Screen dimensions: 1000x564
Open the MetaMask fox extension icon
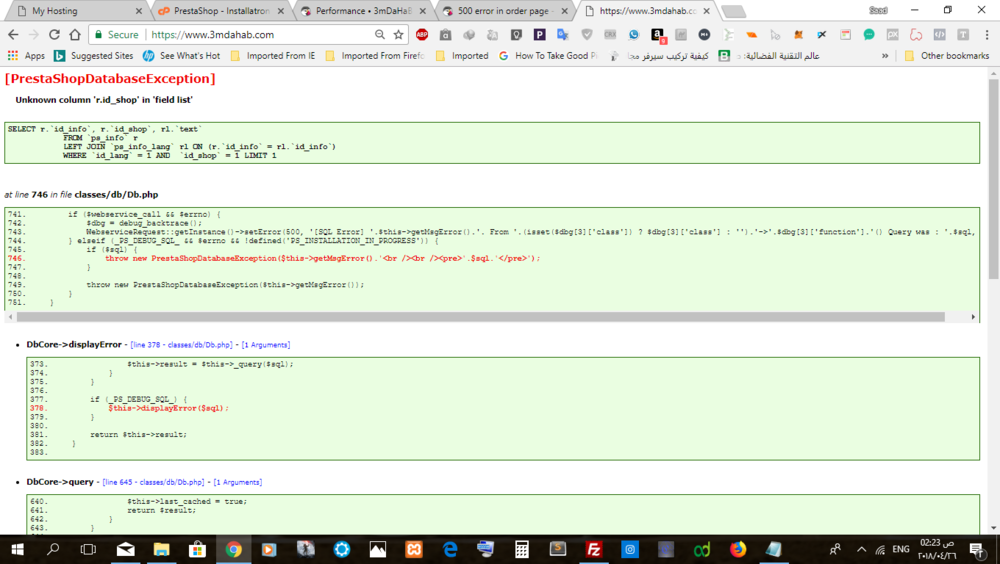point(798,34)
